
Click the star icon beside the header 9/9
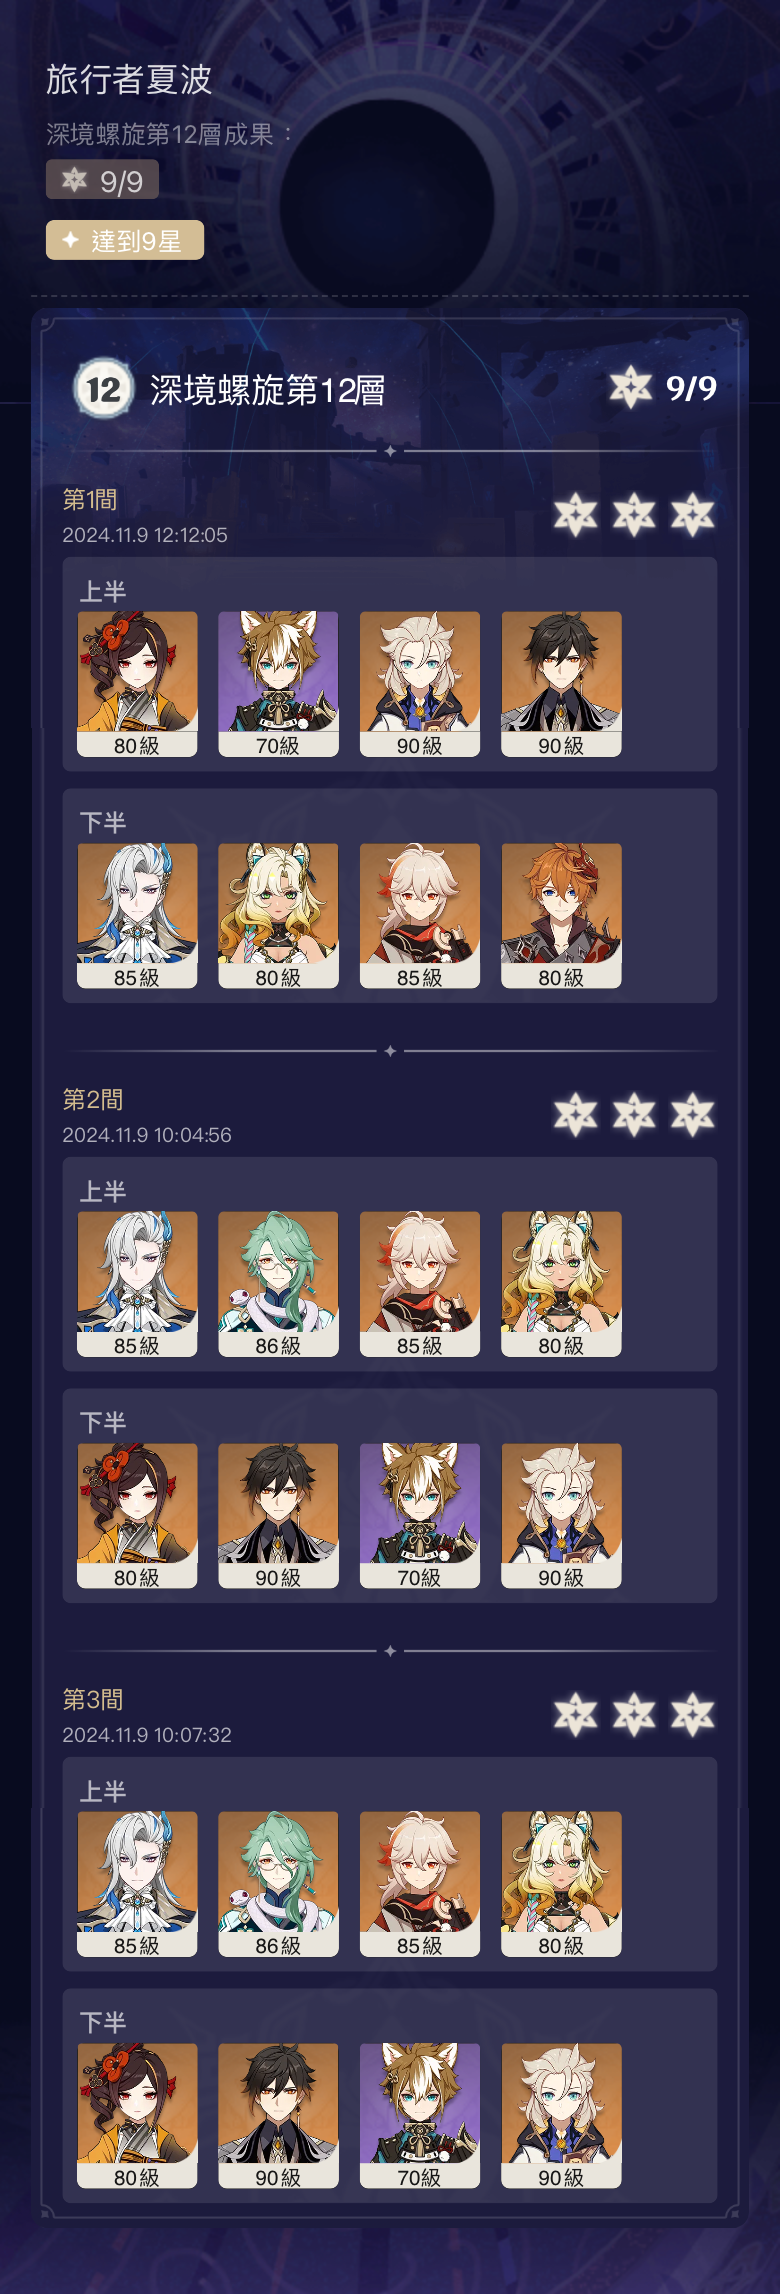pos(631,387)
